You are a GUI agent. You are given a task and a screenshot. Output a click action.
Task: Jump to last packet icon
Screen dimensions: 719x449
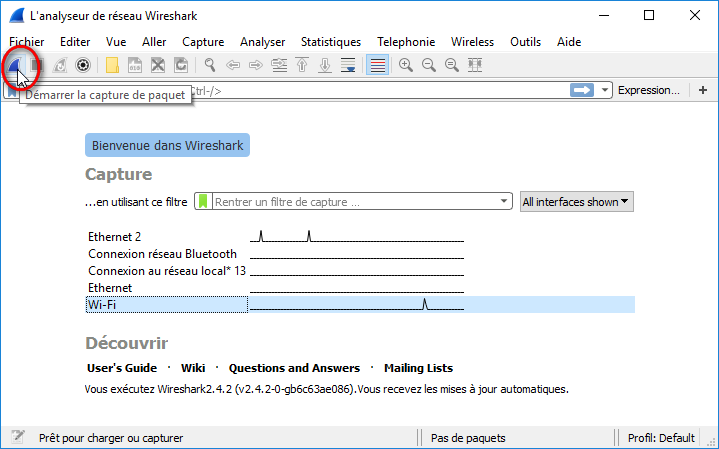(x=325, y=65)
